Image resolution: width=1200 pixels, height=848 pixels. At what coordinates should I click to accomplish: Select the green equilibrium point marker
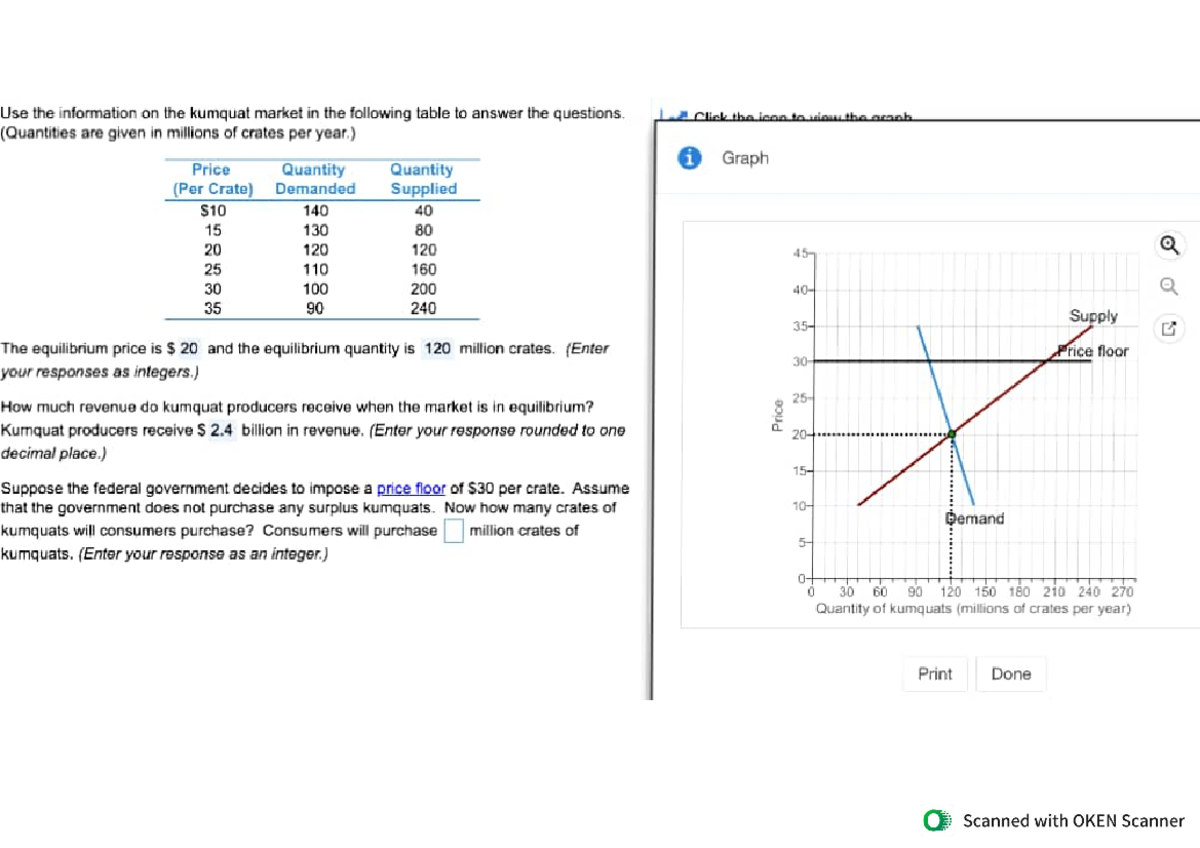[x=950, y=433]
